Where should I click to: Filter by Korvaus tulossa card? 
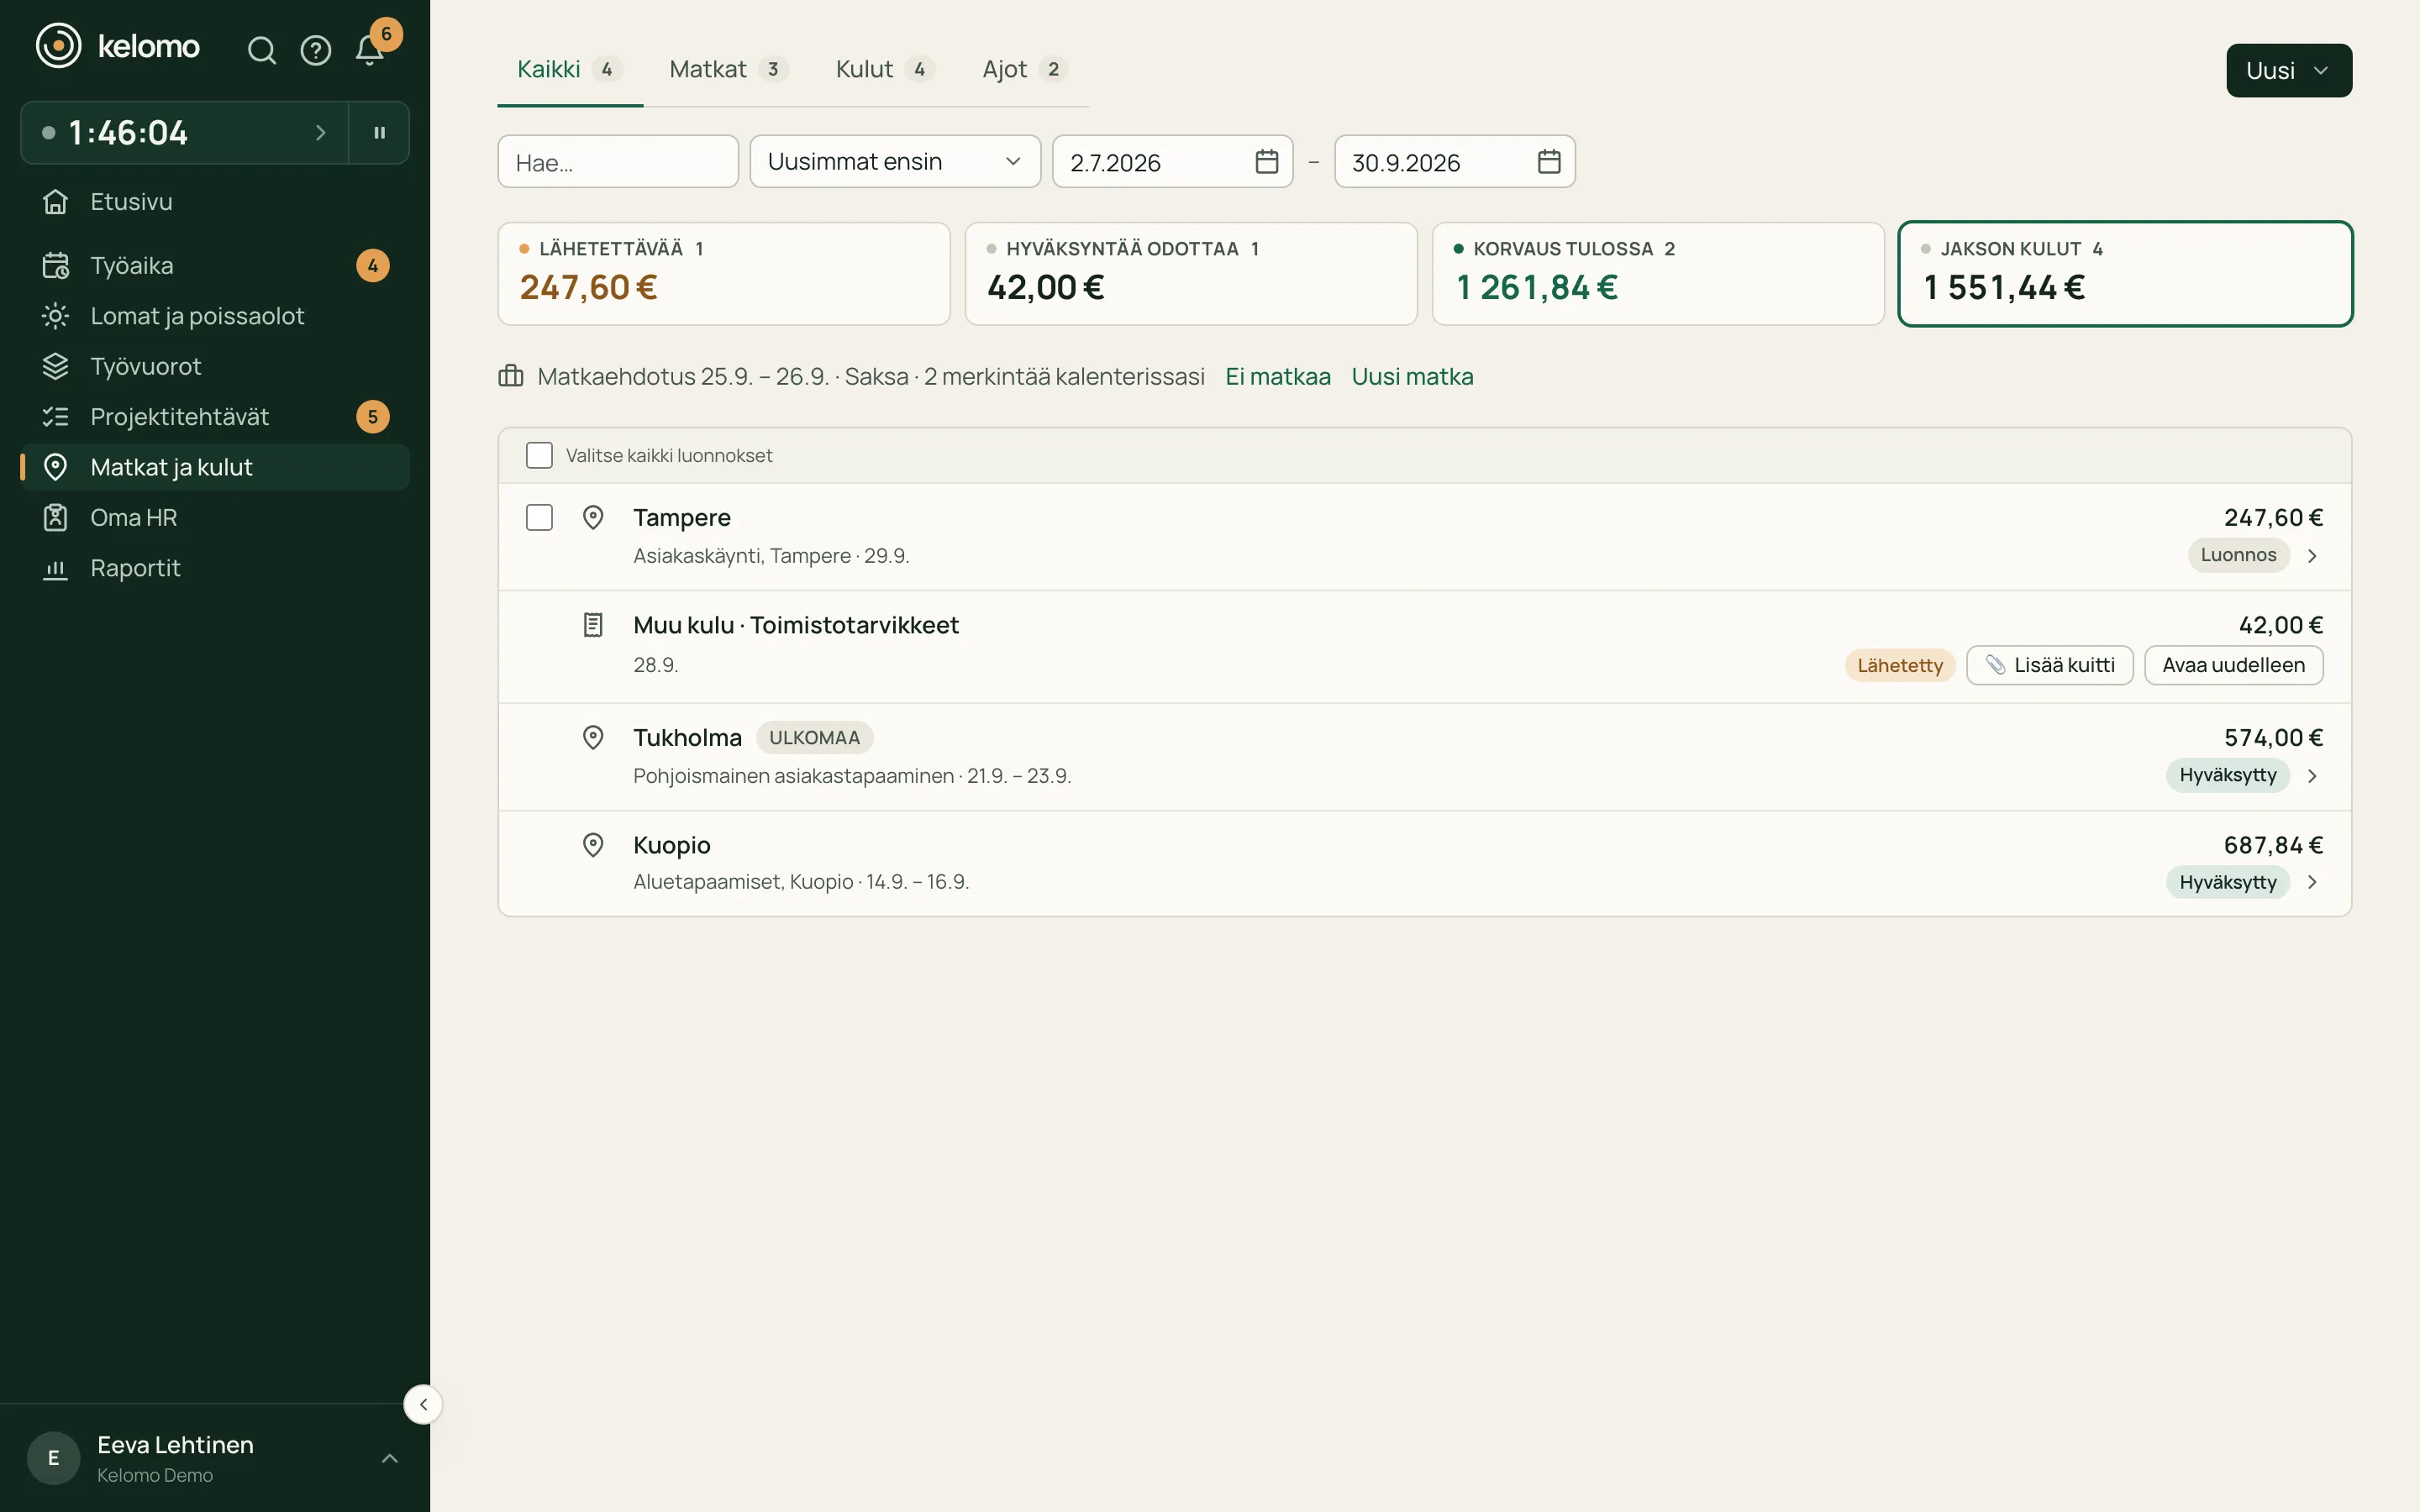click(x=1658, y=274)
